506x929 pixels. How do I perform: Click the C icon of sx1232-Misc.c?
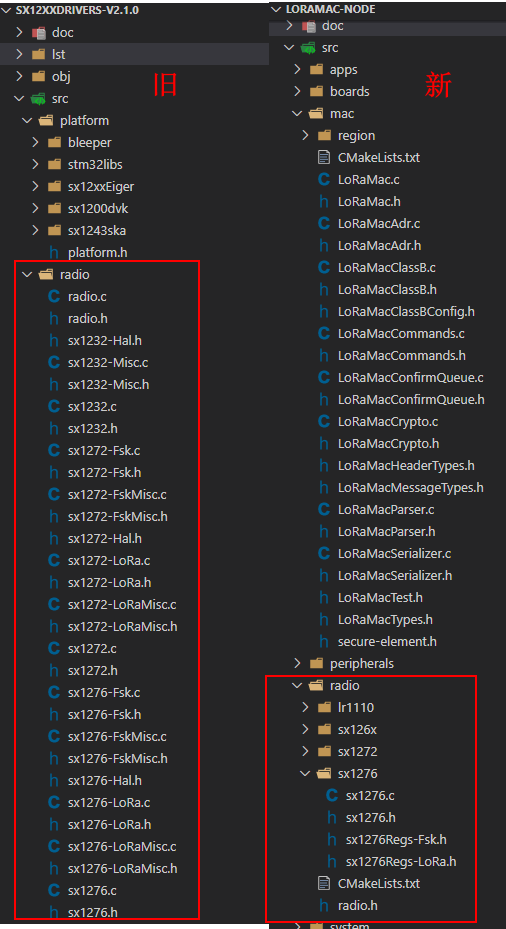click(x=54, y=362)
